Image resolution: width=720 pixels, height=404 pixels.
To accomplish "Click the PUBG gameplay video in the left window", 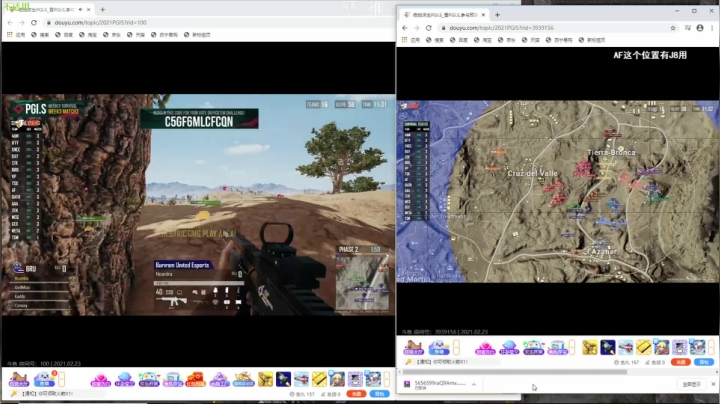I will point(198,205).
